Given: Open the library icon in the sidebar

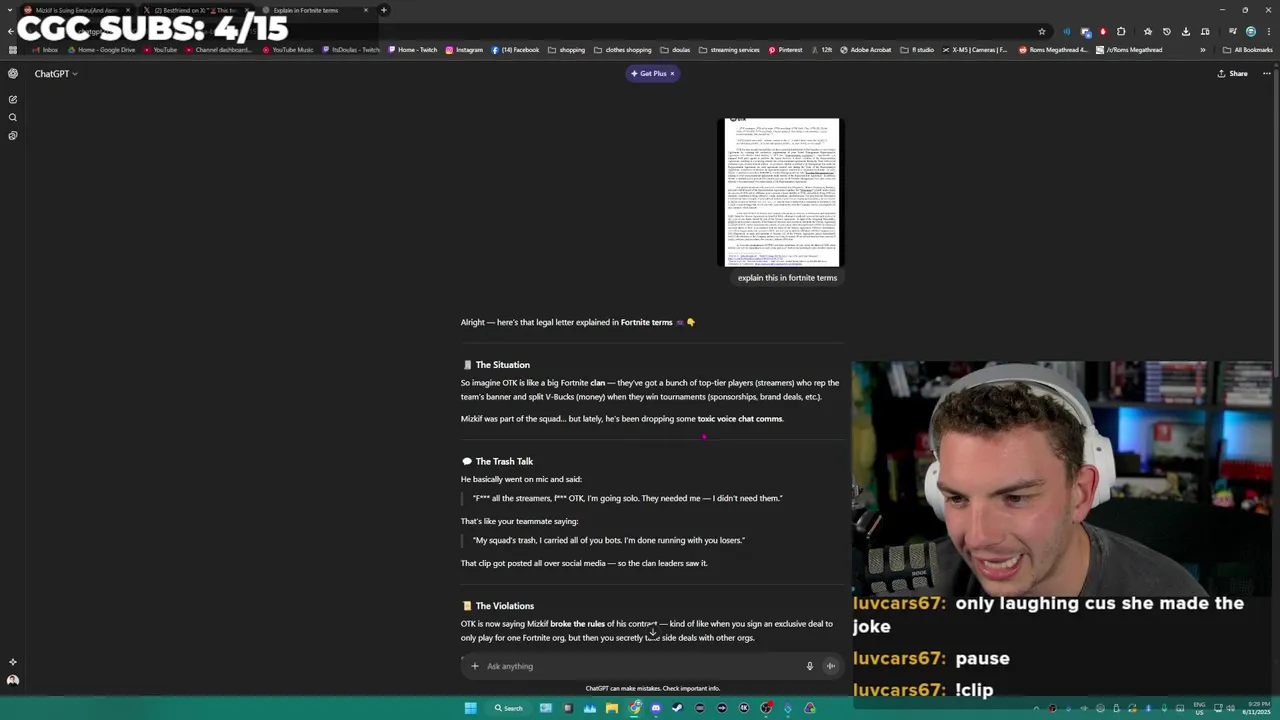Looking at the screenshot, I should coord(13,135).
